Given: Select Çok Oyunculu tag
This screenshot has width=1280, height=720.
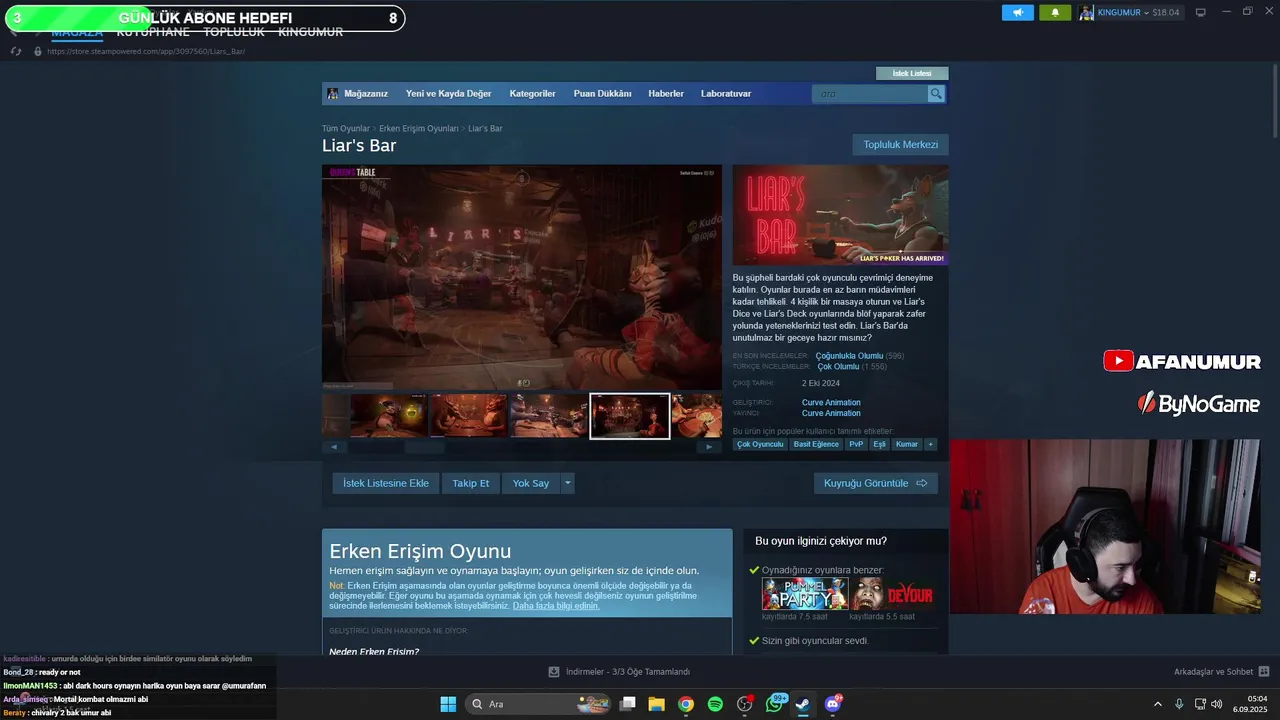Looking at the screenshot, I should tap(760, 444).
